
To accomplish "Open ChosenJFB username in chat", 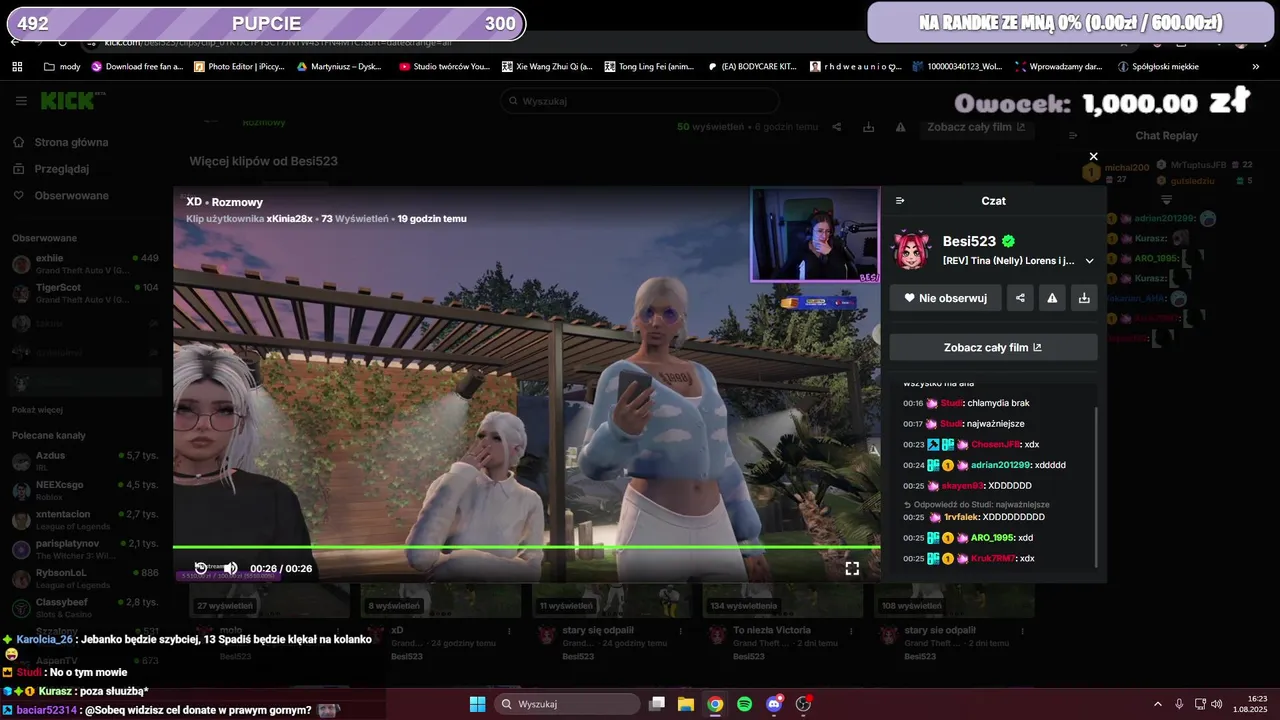I will click(996, 444).
